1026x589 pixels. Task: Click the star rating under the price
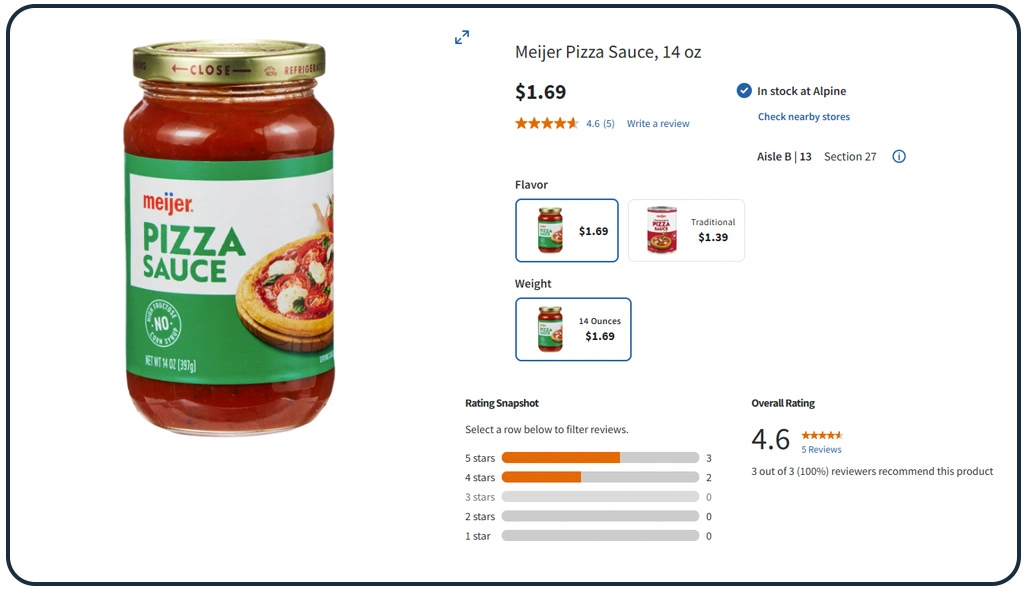coord(546,124)
